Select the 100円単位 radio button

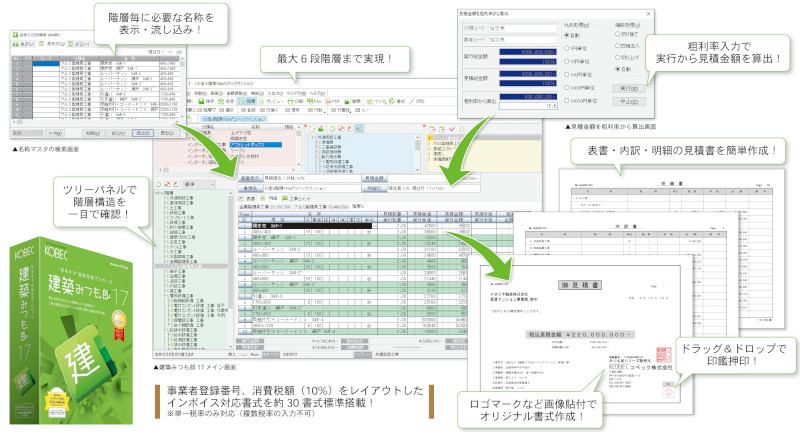pyautogui.click(x=566, y=74)
